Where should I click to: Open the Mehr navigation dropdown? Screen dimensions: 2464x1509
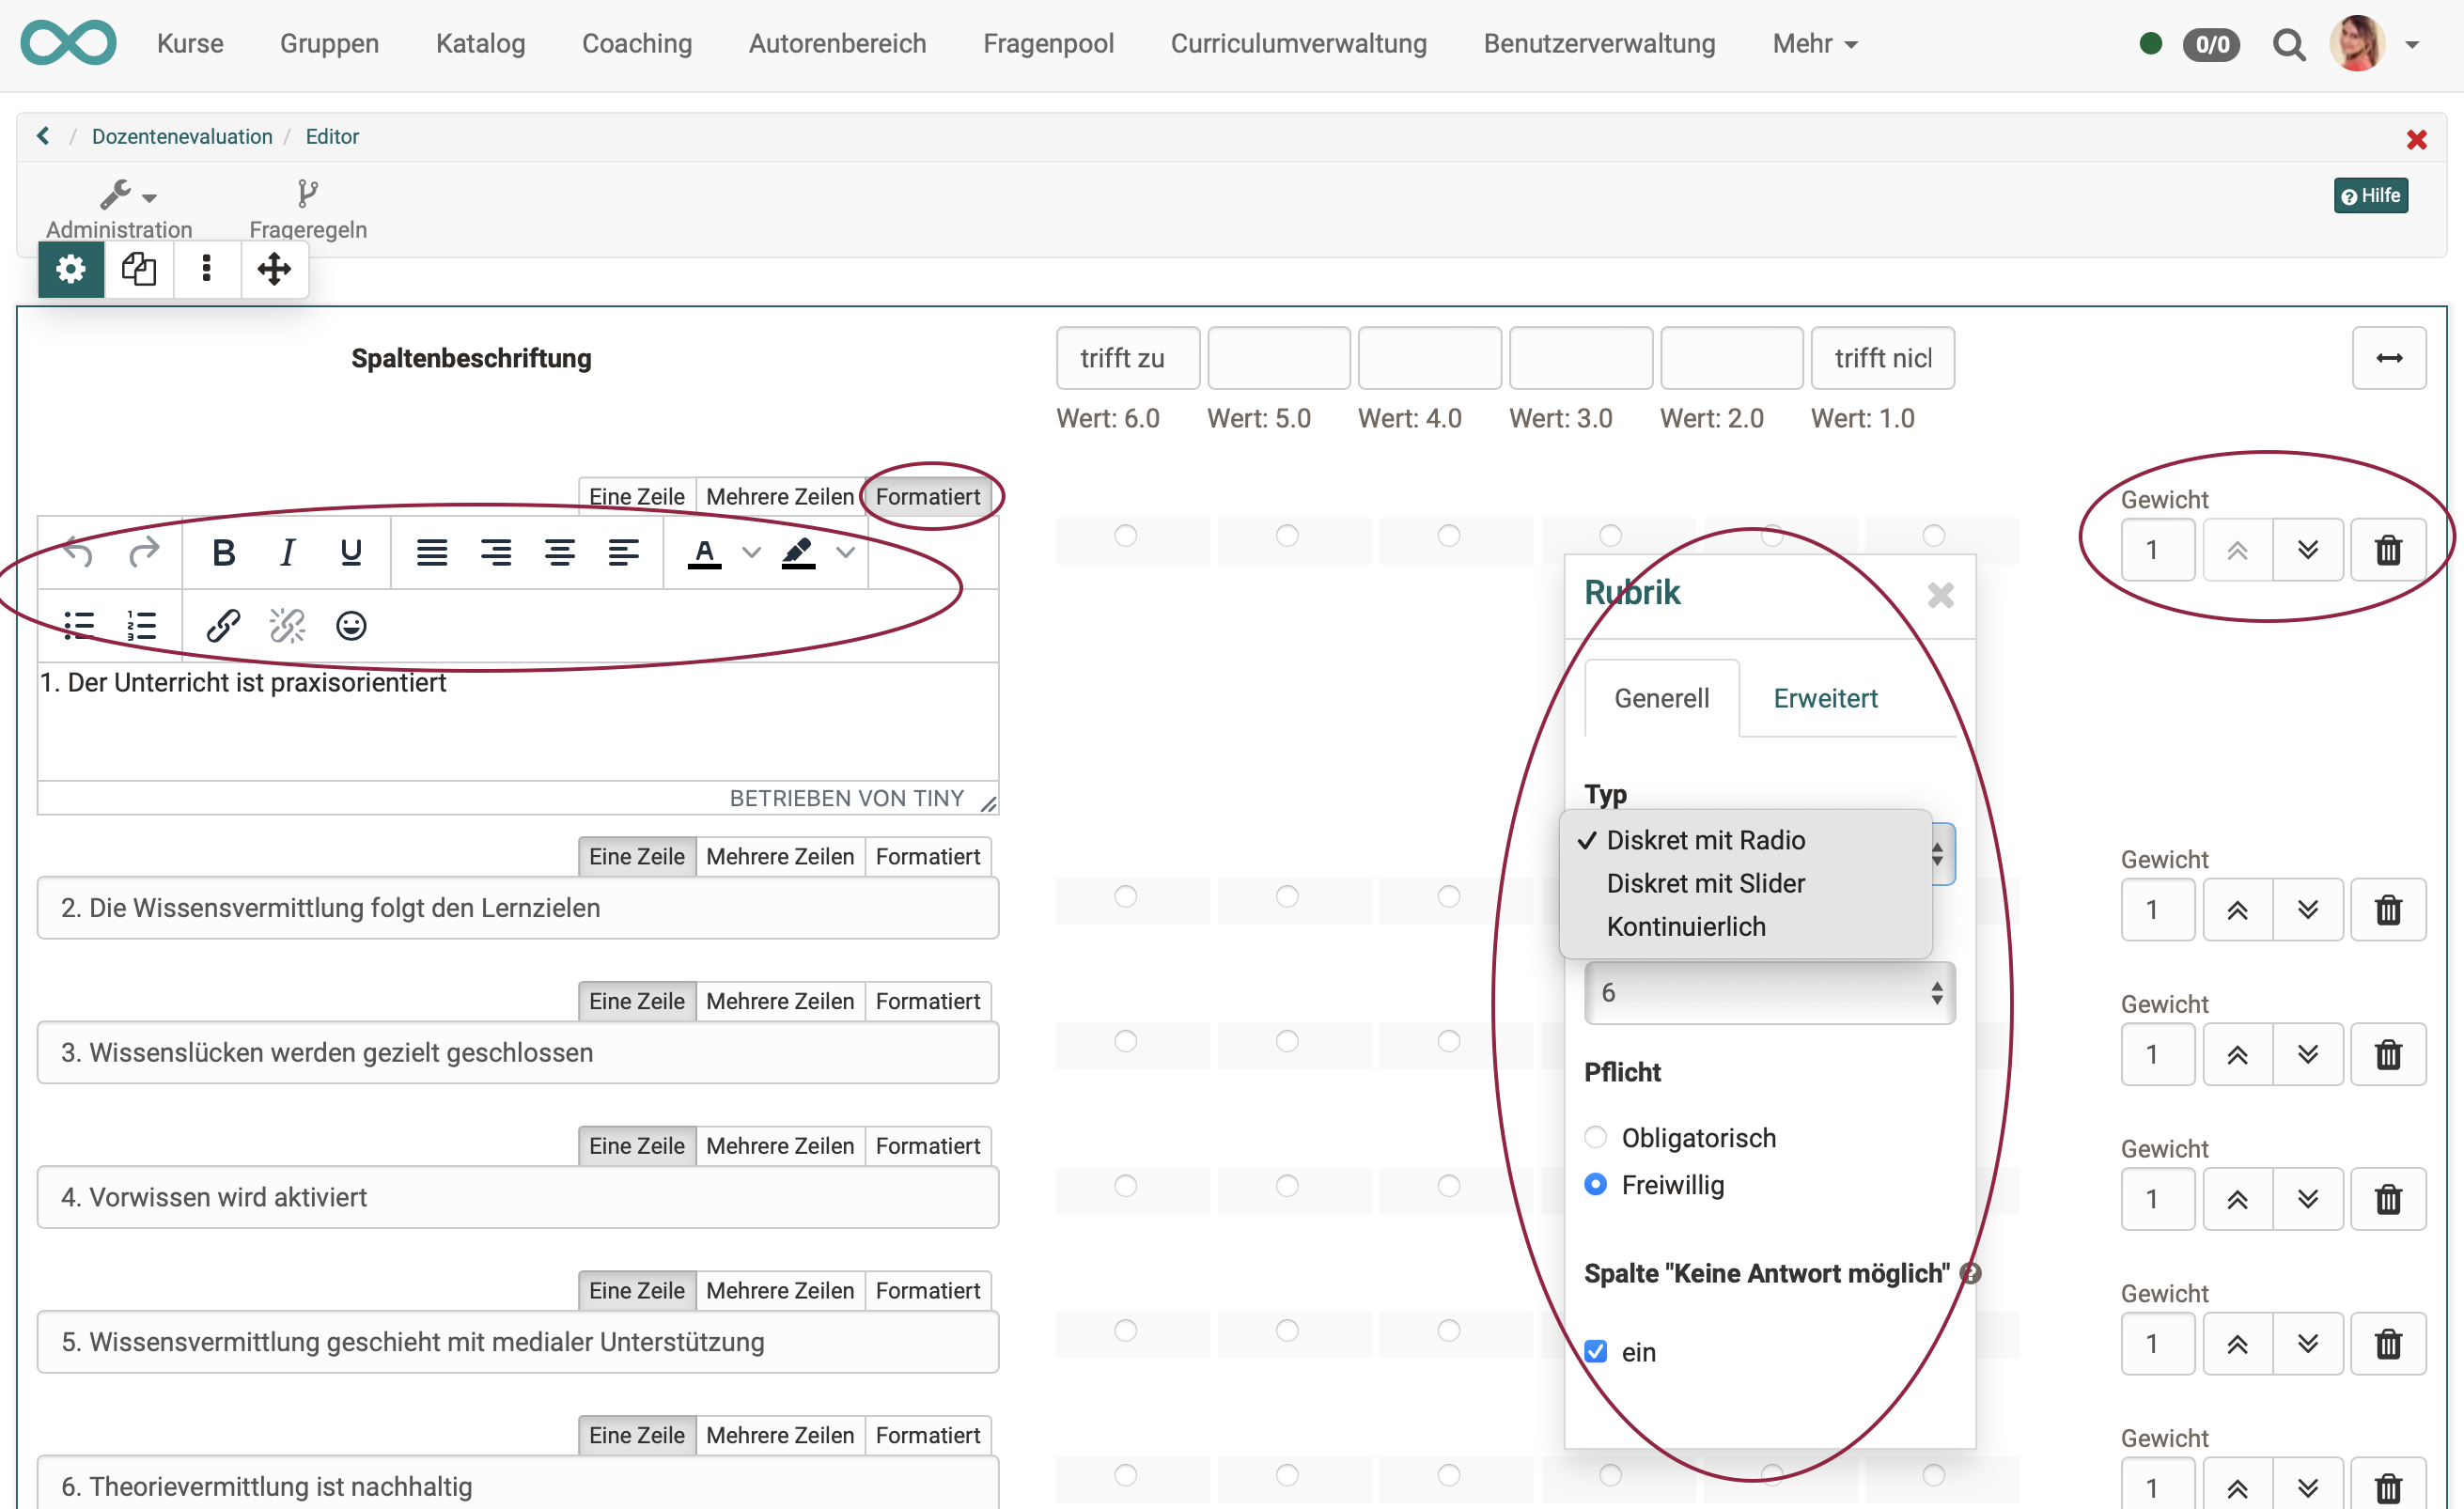1814,43
